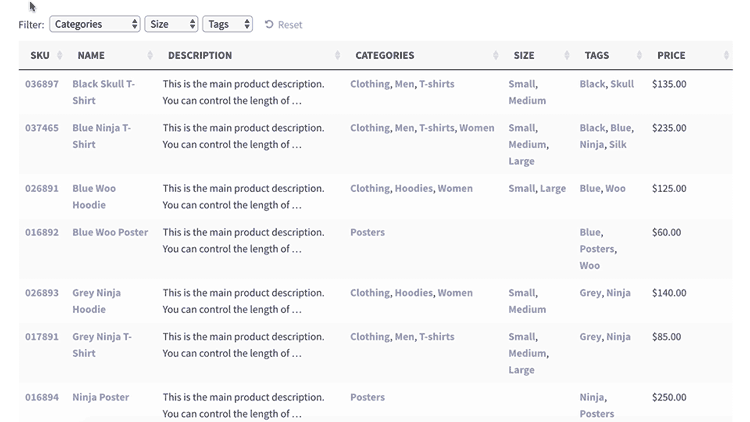Open the Grey Ninja Hoodie product
The width and height of the screenshot is (750, 422).
tap(97, 301)
